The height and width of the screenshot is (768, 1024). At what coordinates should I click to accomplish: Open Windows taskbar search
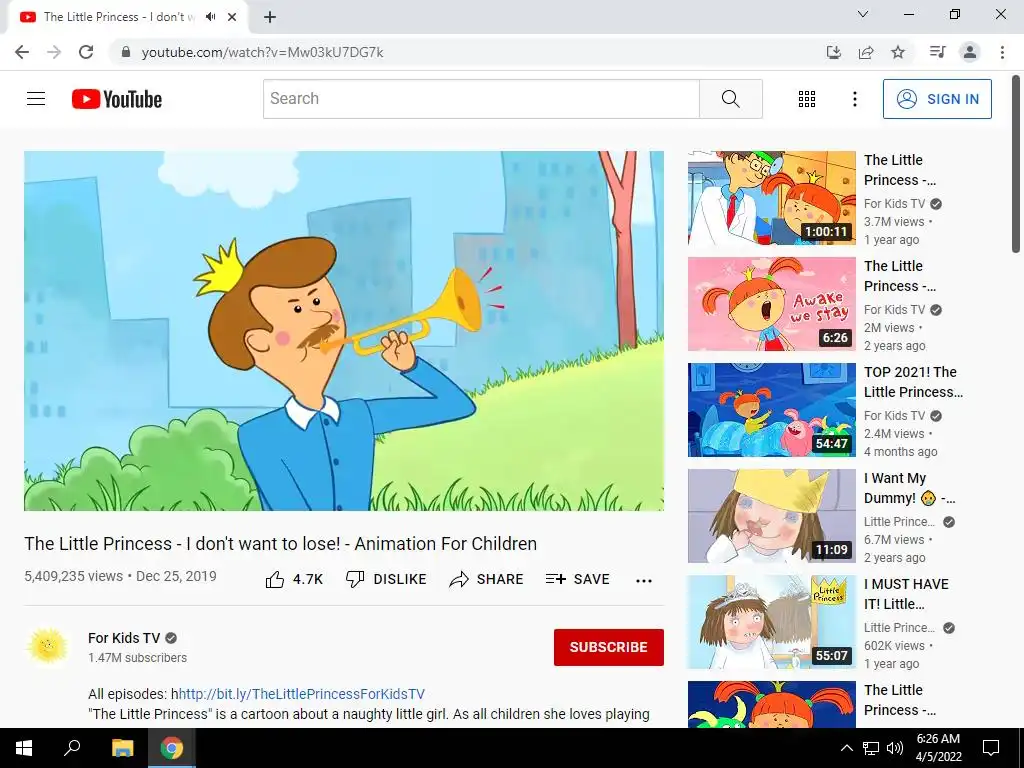point(72,748)
